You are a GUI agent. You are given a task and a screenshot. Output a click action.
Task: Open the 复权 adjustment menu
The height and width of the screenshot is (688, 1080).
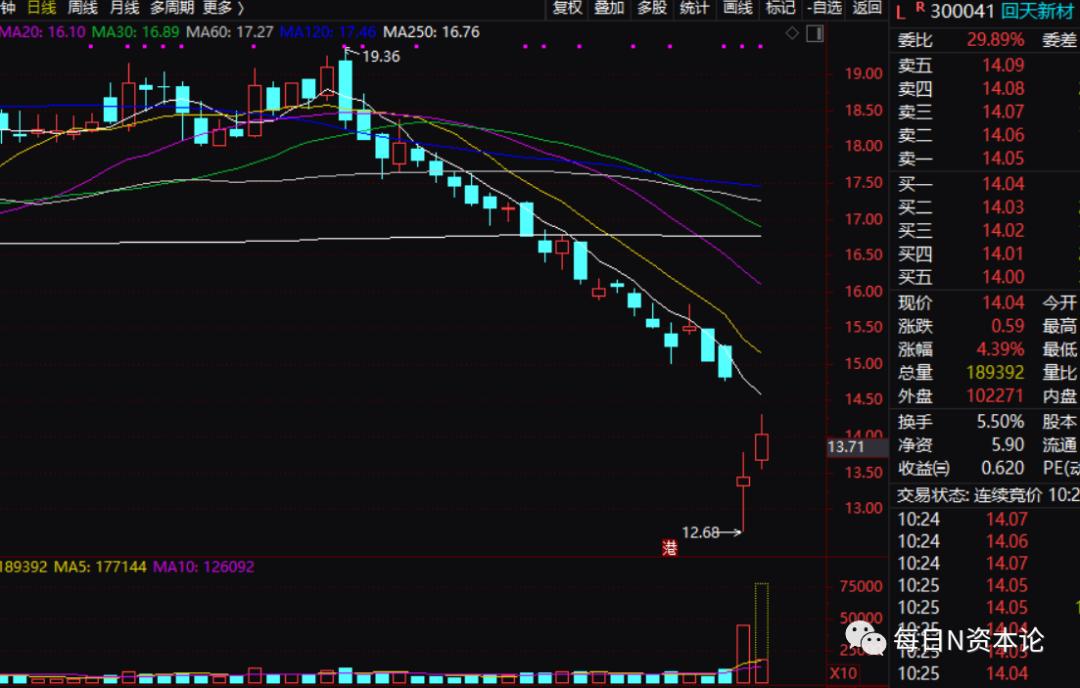pyautogui.click(x=568, y=8)
